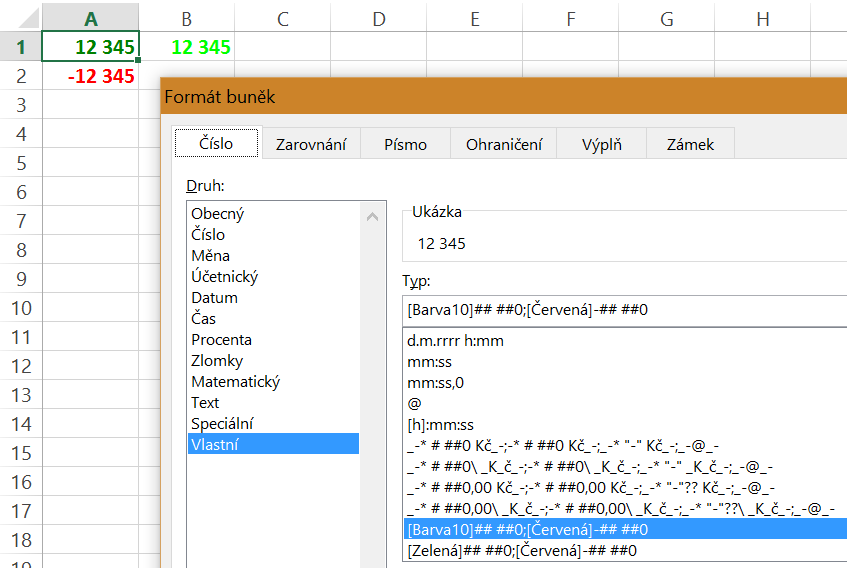Choose Obecný in the Druh list
This screenshot has width=847, height=568.
[x=217, y=214]
